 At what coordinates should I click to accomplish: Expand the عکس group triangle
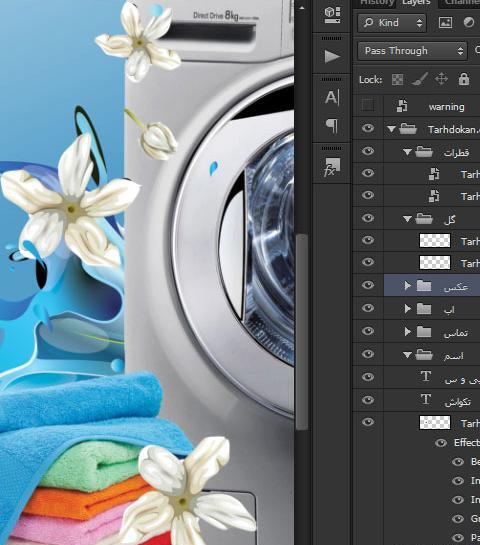click(x=407, y=286)
